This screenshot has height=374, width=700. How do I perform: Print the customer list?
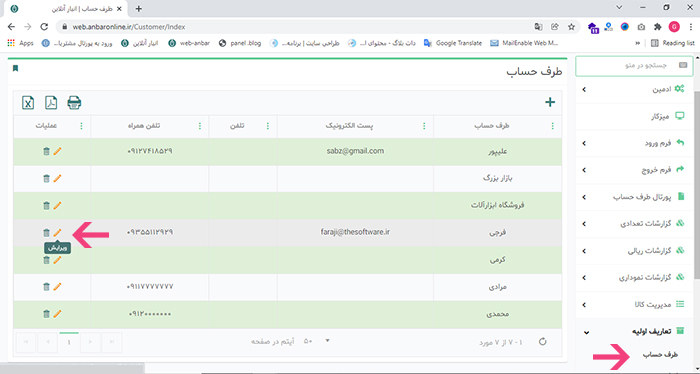coord(74,103)
